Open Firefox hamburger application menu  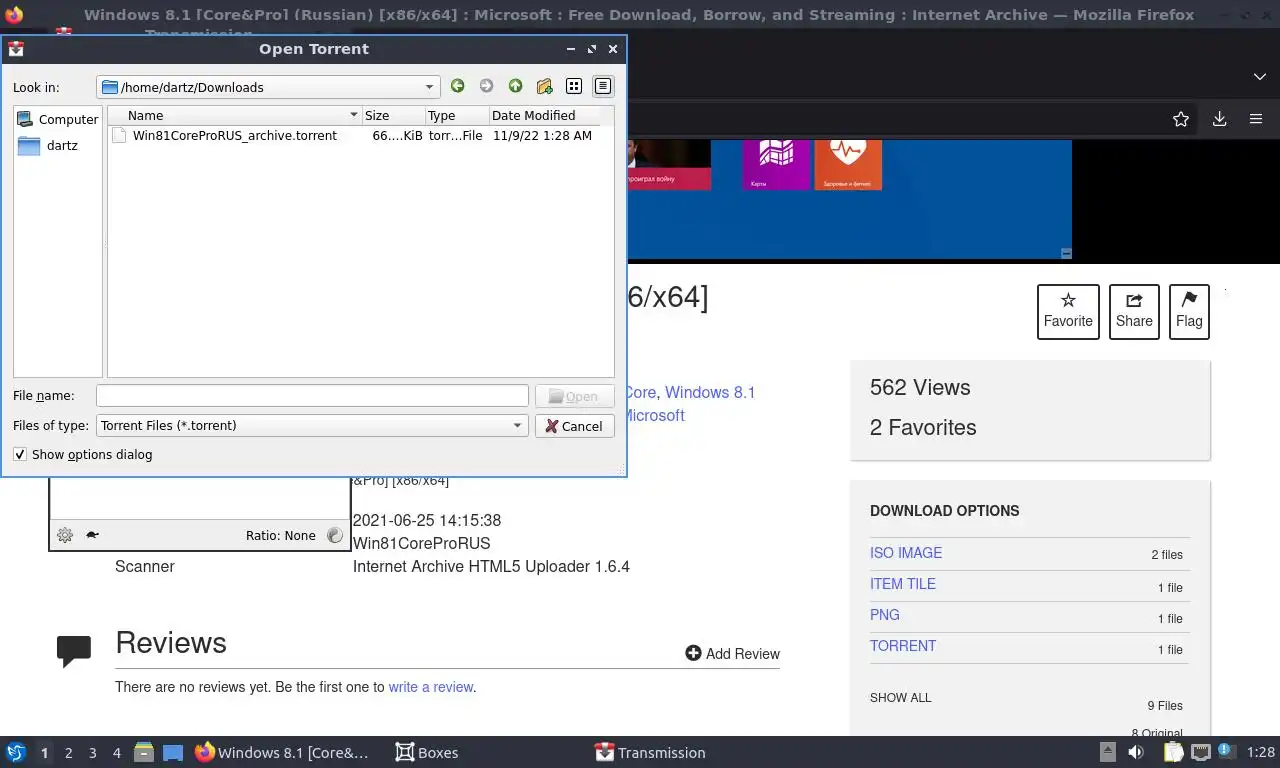pyautogui.click(x=1256, y=119)
